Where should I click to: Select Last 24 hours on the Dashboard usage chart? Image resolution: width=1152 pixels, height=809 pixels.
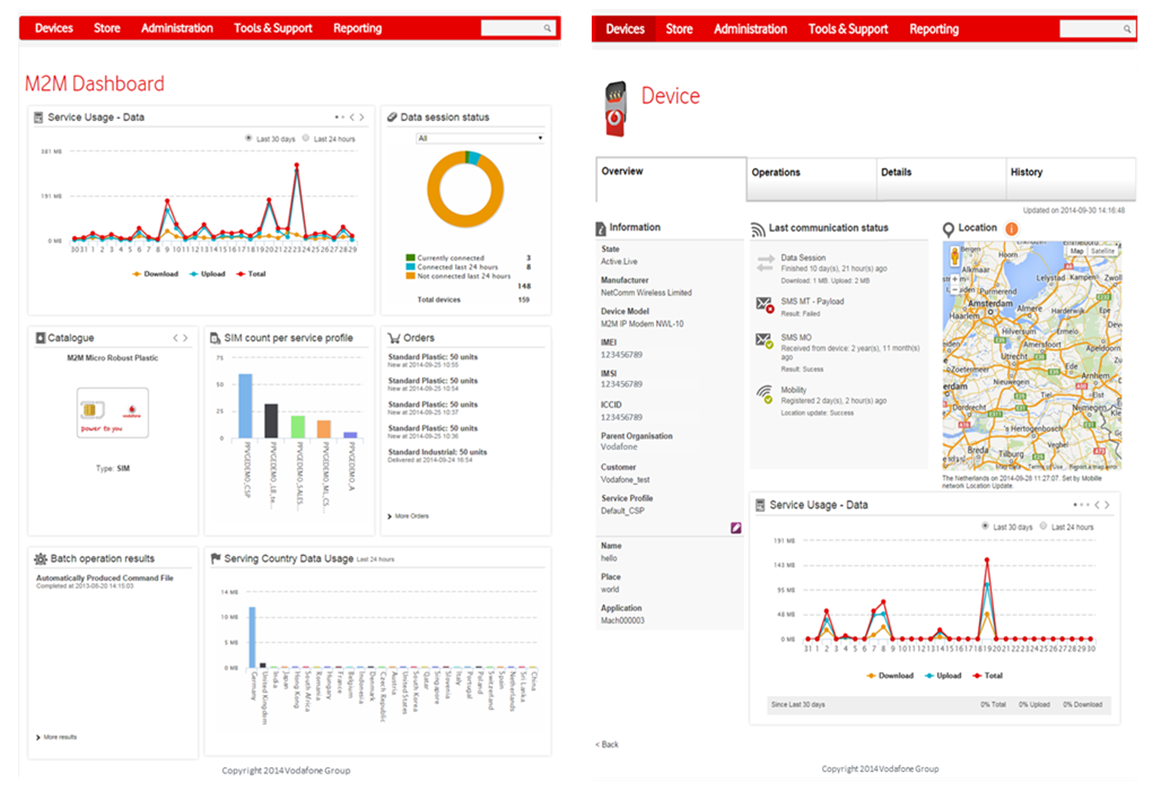pos(306,138)
